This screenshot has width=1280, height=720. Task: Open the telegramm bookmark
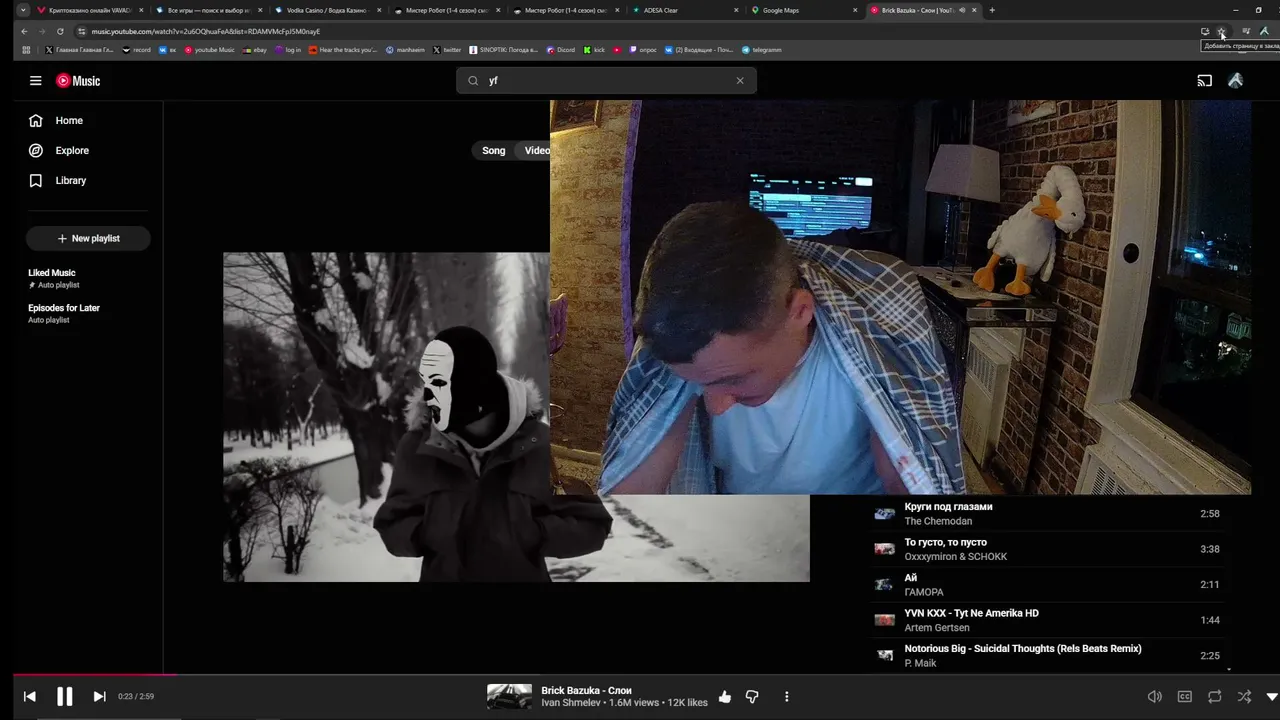tap(761, 50)
